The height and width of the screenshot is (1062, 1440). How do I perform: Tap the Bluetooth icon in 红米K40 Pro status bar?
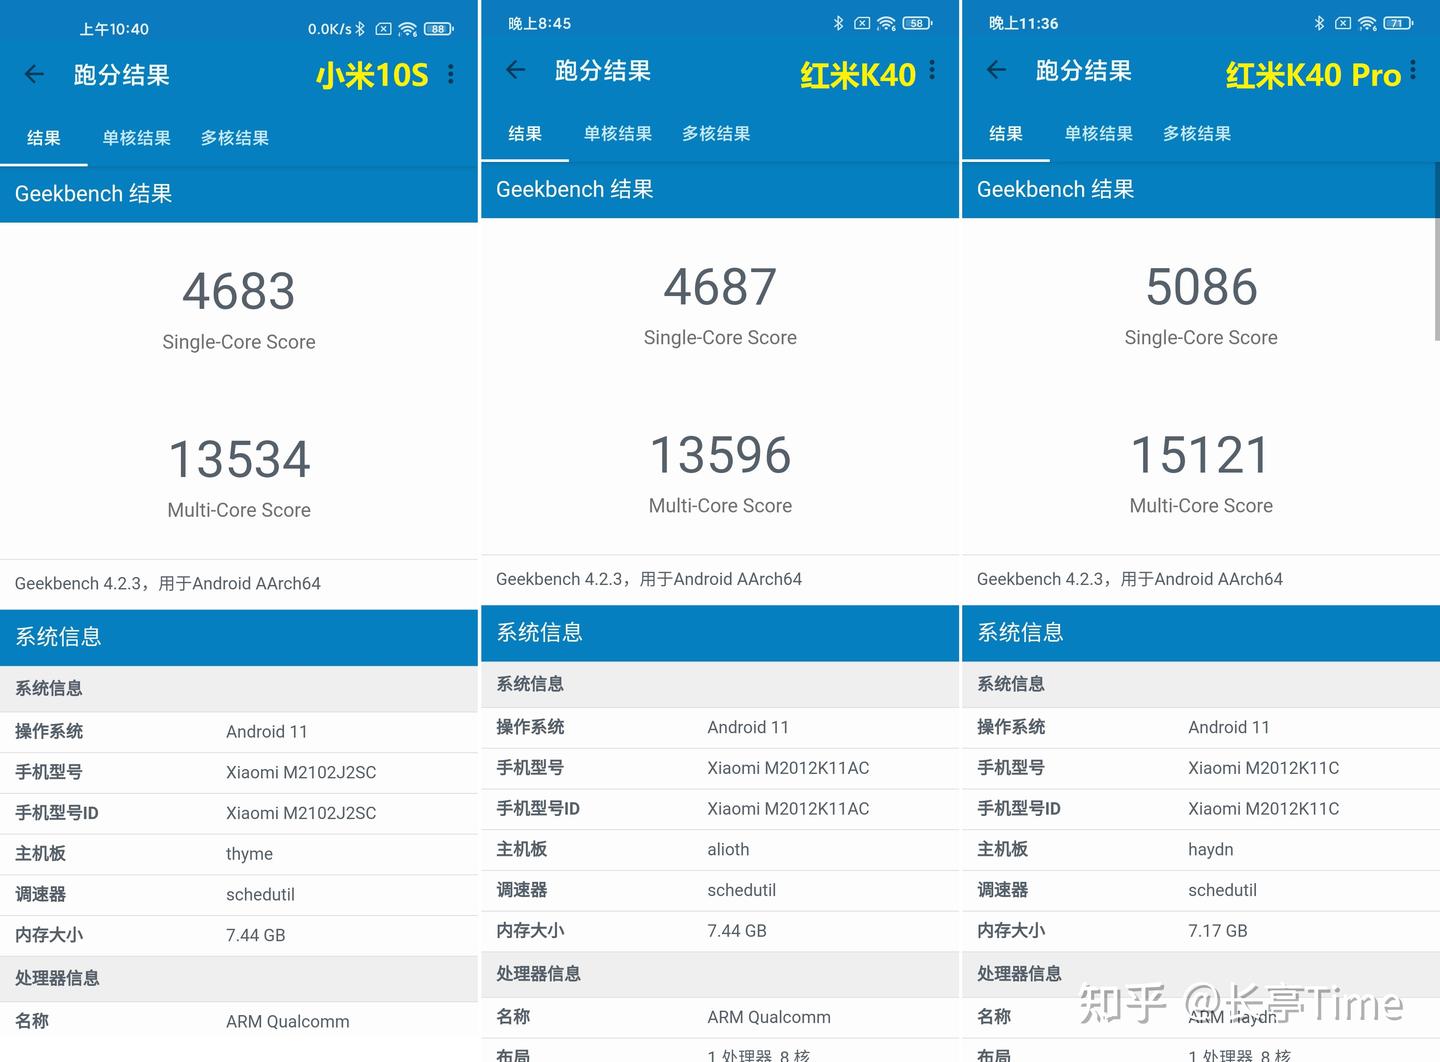click(1320, 22)
